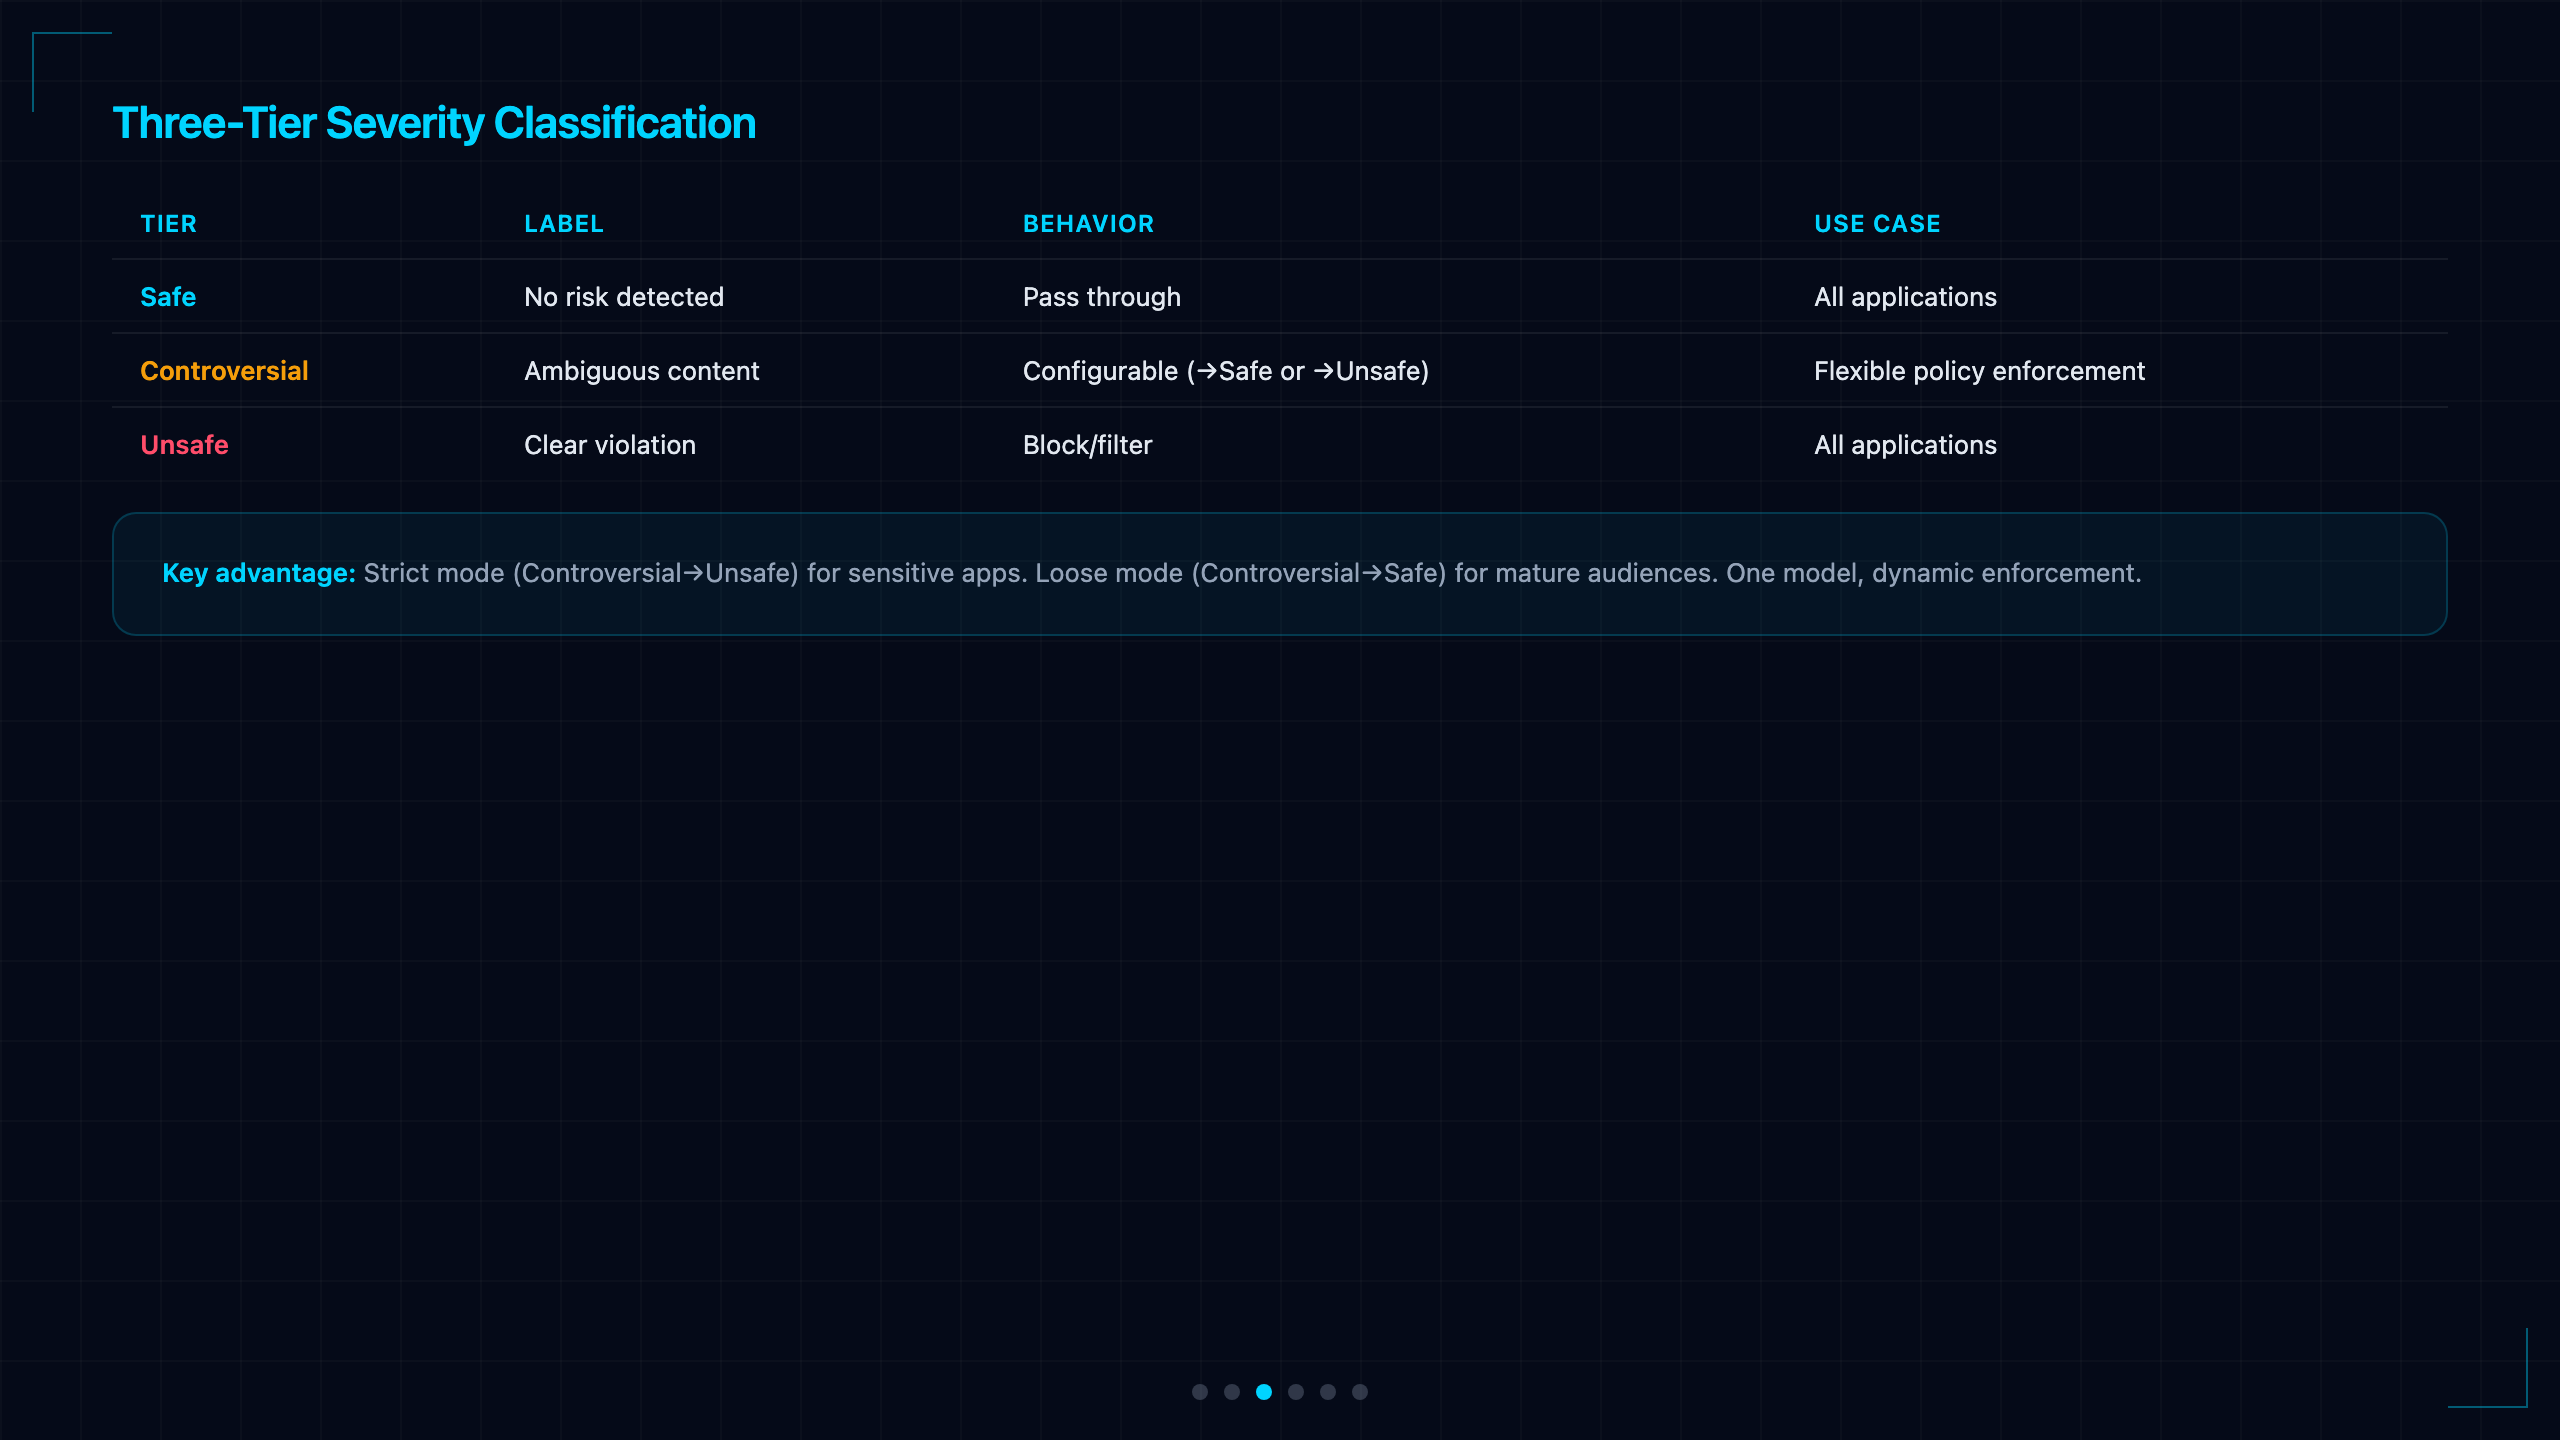Click the 'Key advantage:' callout text
This screenshot has width=2560, height=1440.
(259, 573)
